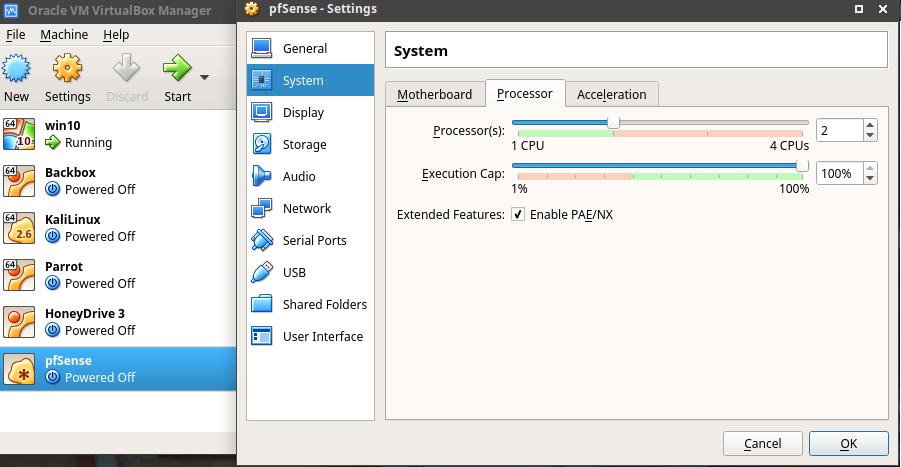Click the Shared Folders folder icon
Screen dimensions: 901x467
262,304
